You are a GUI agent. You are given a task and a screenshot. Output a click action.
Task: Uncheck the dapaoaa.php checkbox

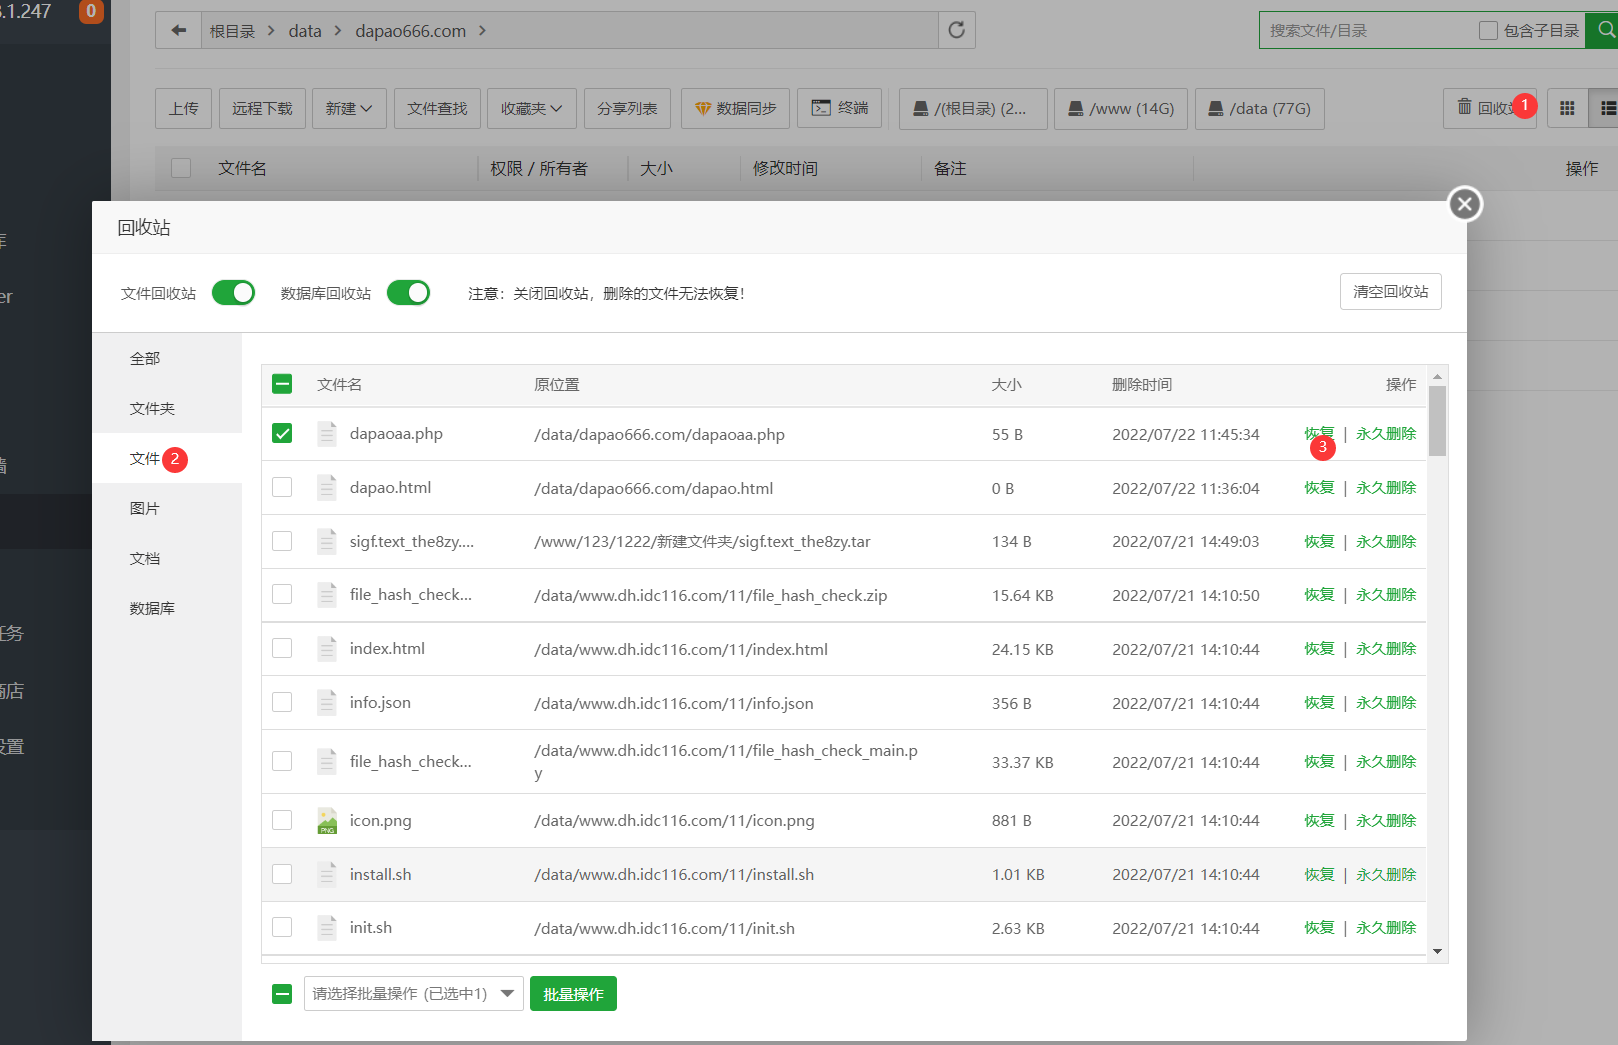tap(282, 434)
